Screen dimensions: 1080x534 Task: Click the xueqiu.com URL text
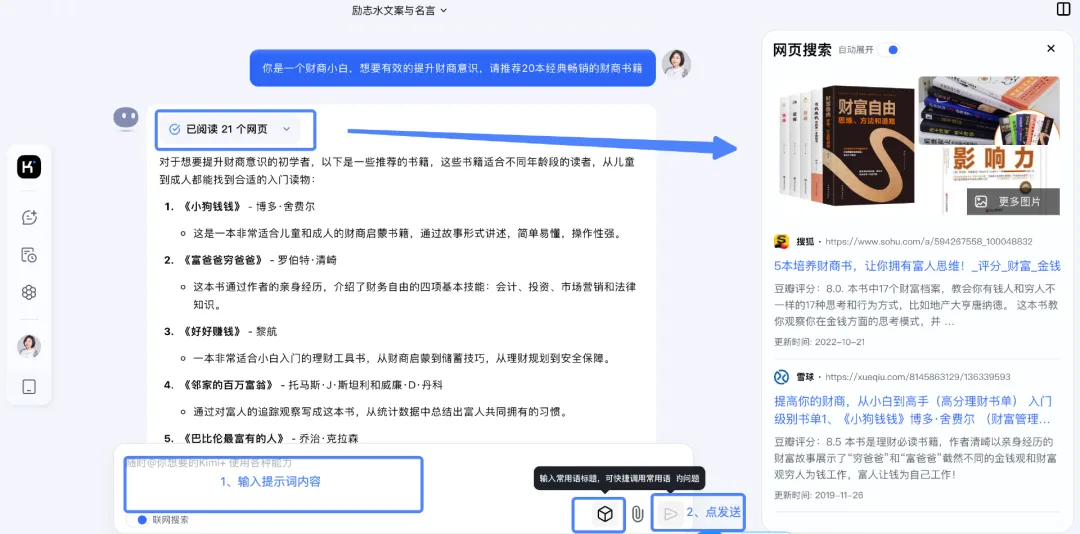tap(917, 377)
